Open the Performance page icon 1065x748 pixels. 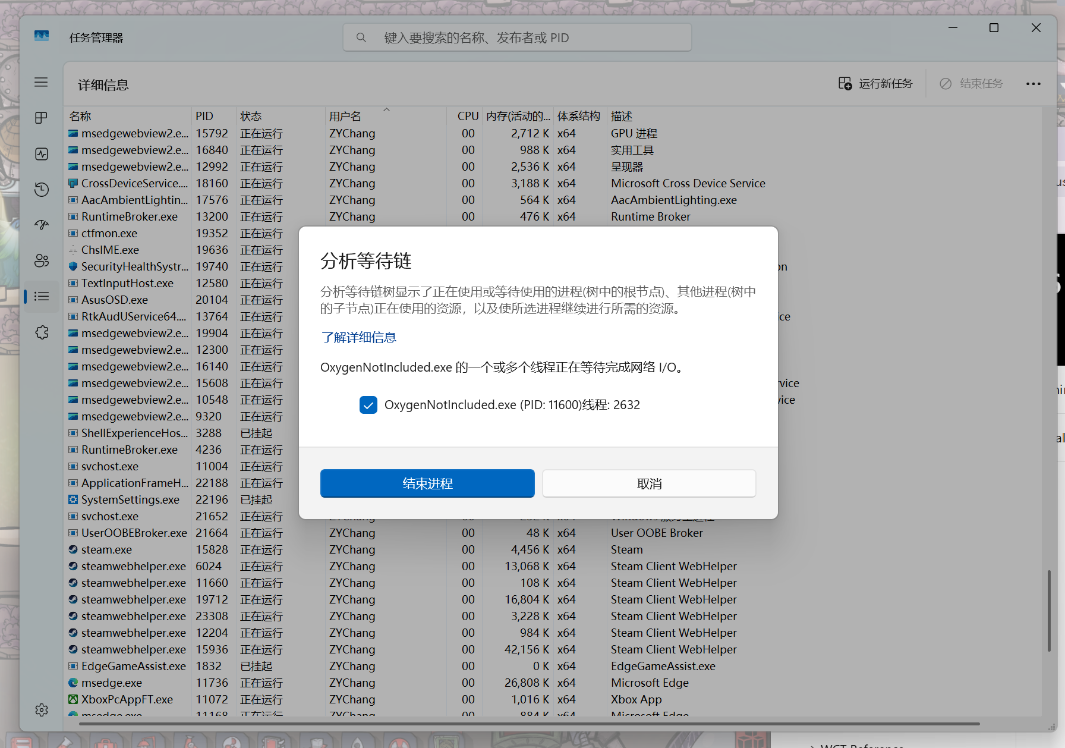(41, 154)
